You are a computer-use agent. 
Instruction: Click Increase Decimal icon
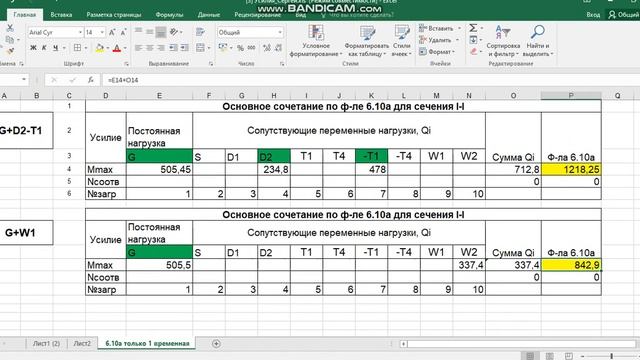[267, 48]
